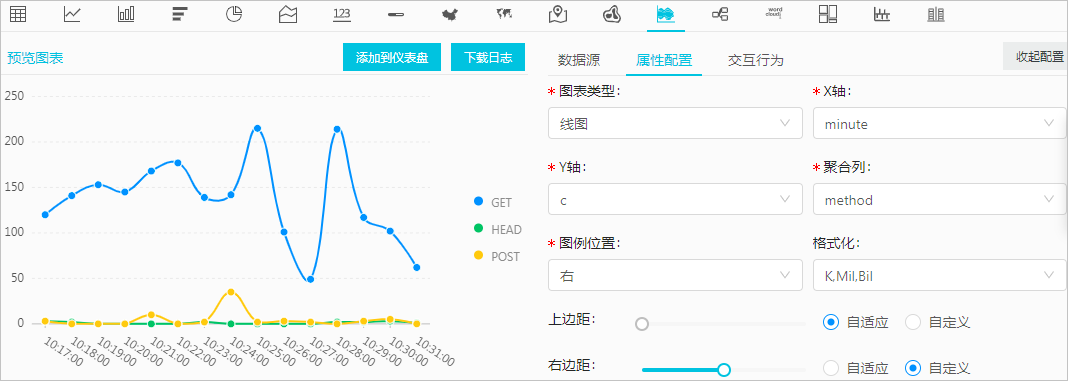
Task: Select the map pin chart icon
Action: tap(558, 14)
